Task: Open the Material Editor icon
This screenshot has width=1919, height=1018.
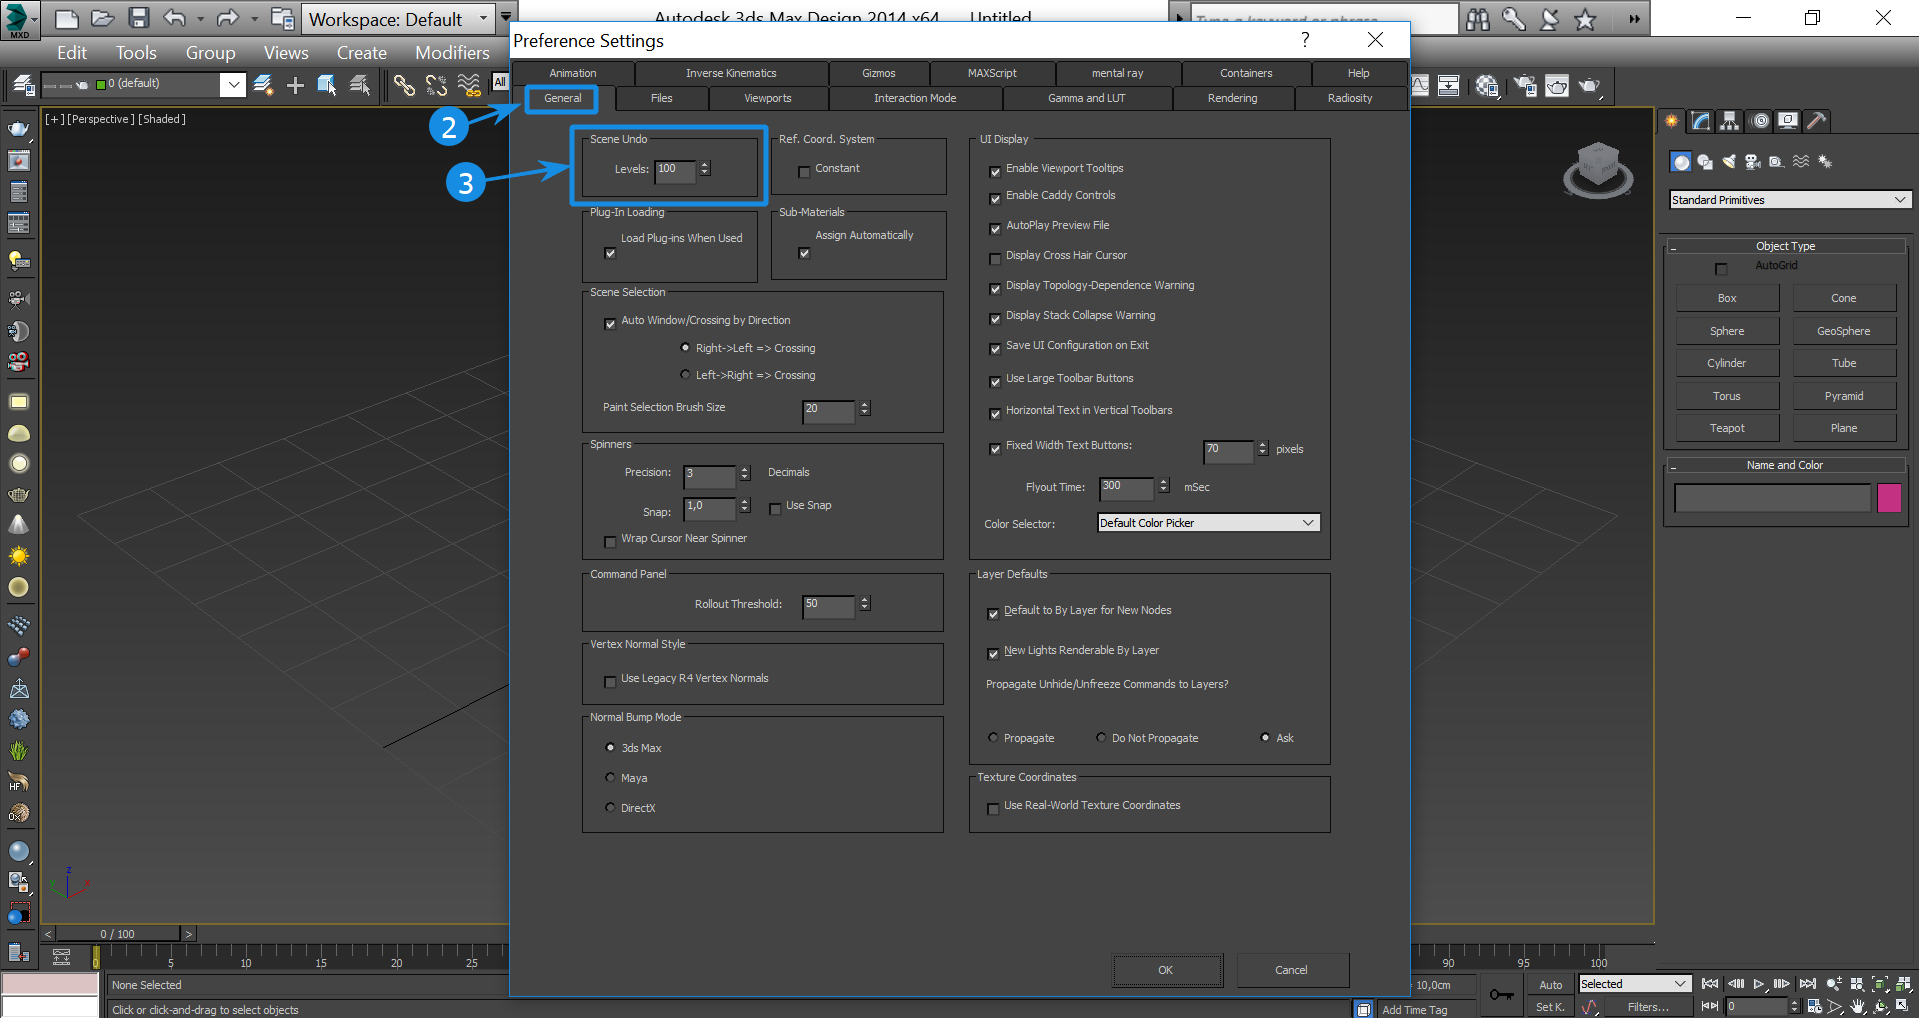Action: point(1487,86)
